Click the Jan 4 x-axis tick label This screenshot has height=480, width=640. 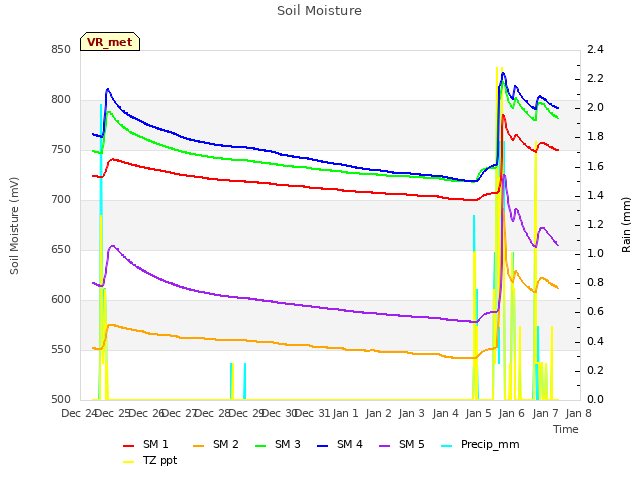445,413
